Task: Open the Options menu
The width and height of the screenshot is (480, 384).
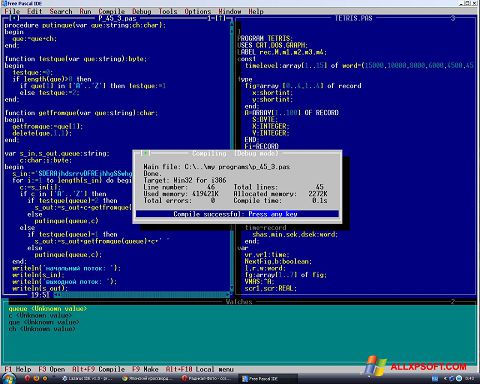Action: [x=198, y=11]
